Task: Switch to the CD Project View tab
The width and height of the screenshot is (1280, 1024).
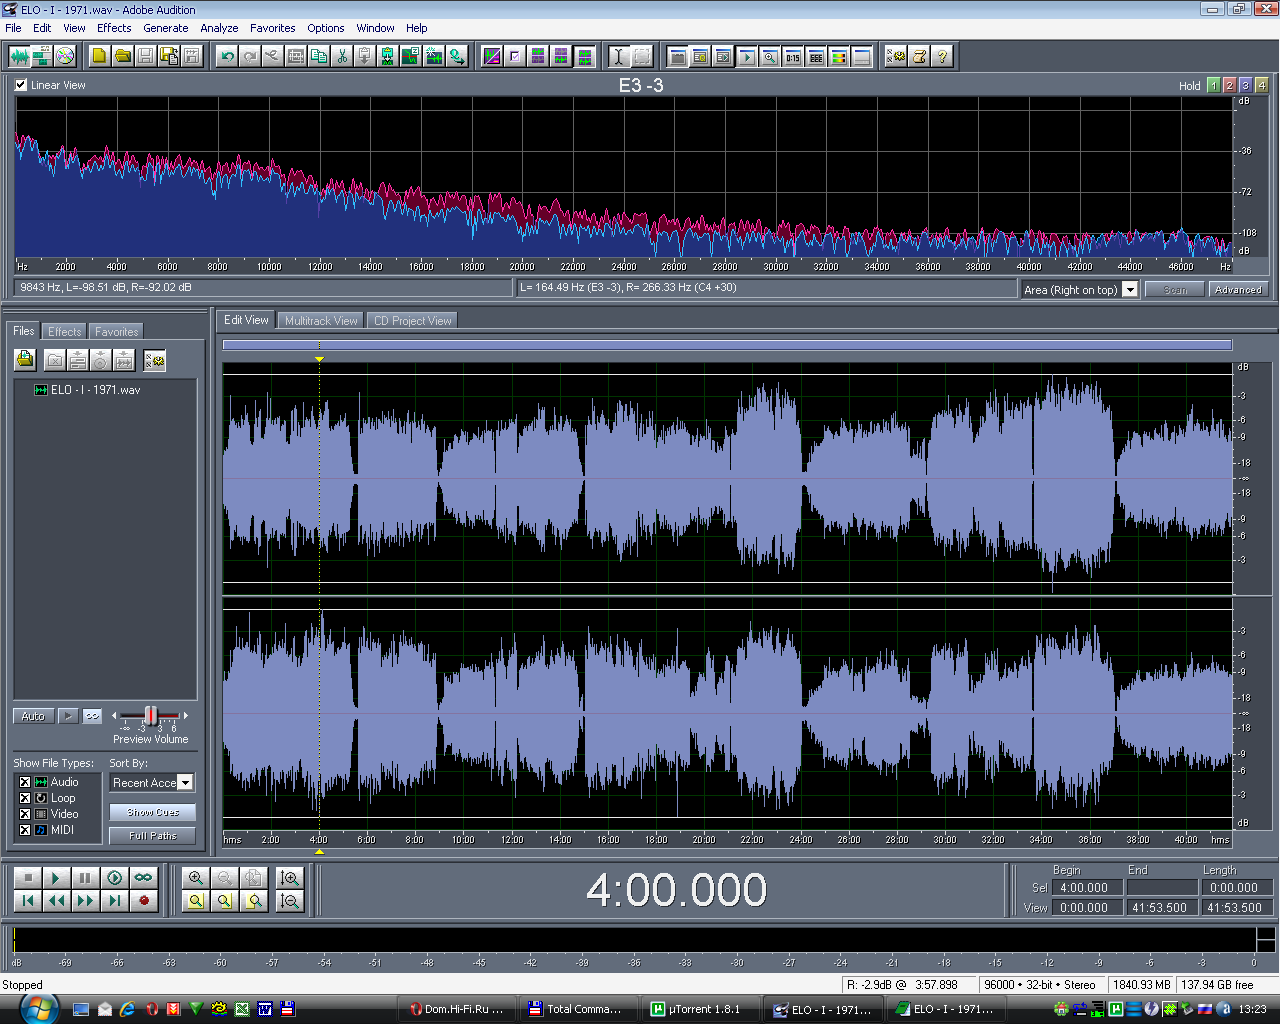Action: 412,321
